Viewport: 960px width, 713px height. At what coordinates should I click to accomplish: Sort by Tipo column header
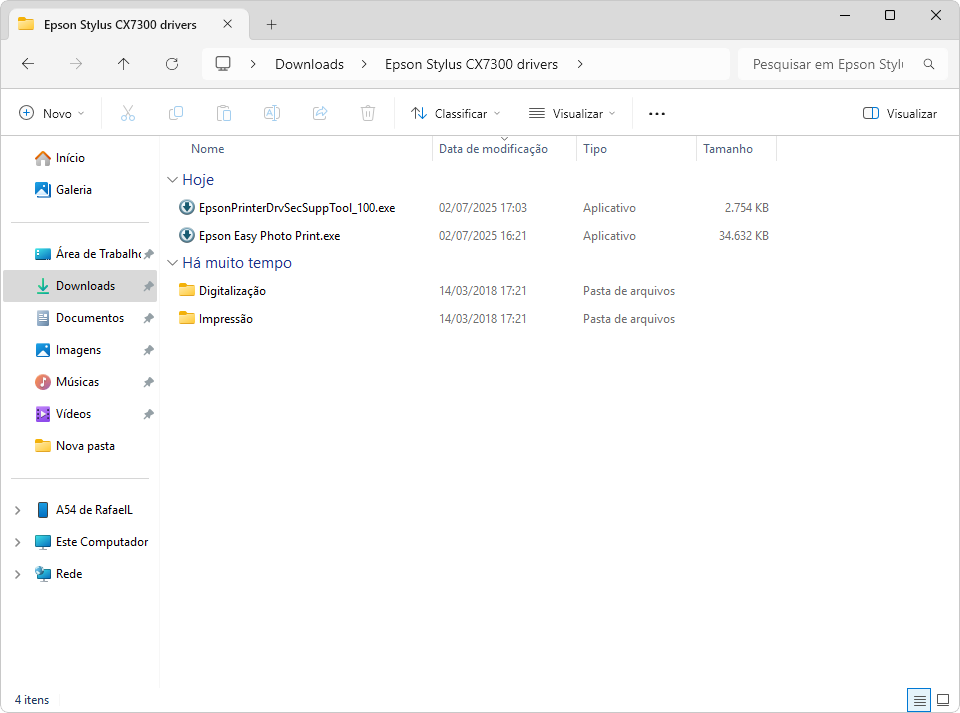point(594,149)
